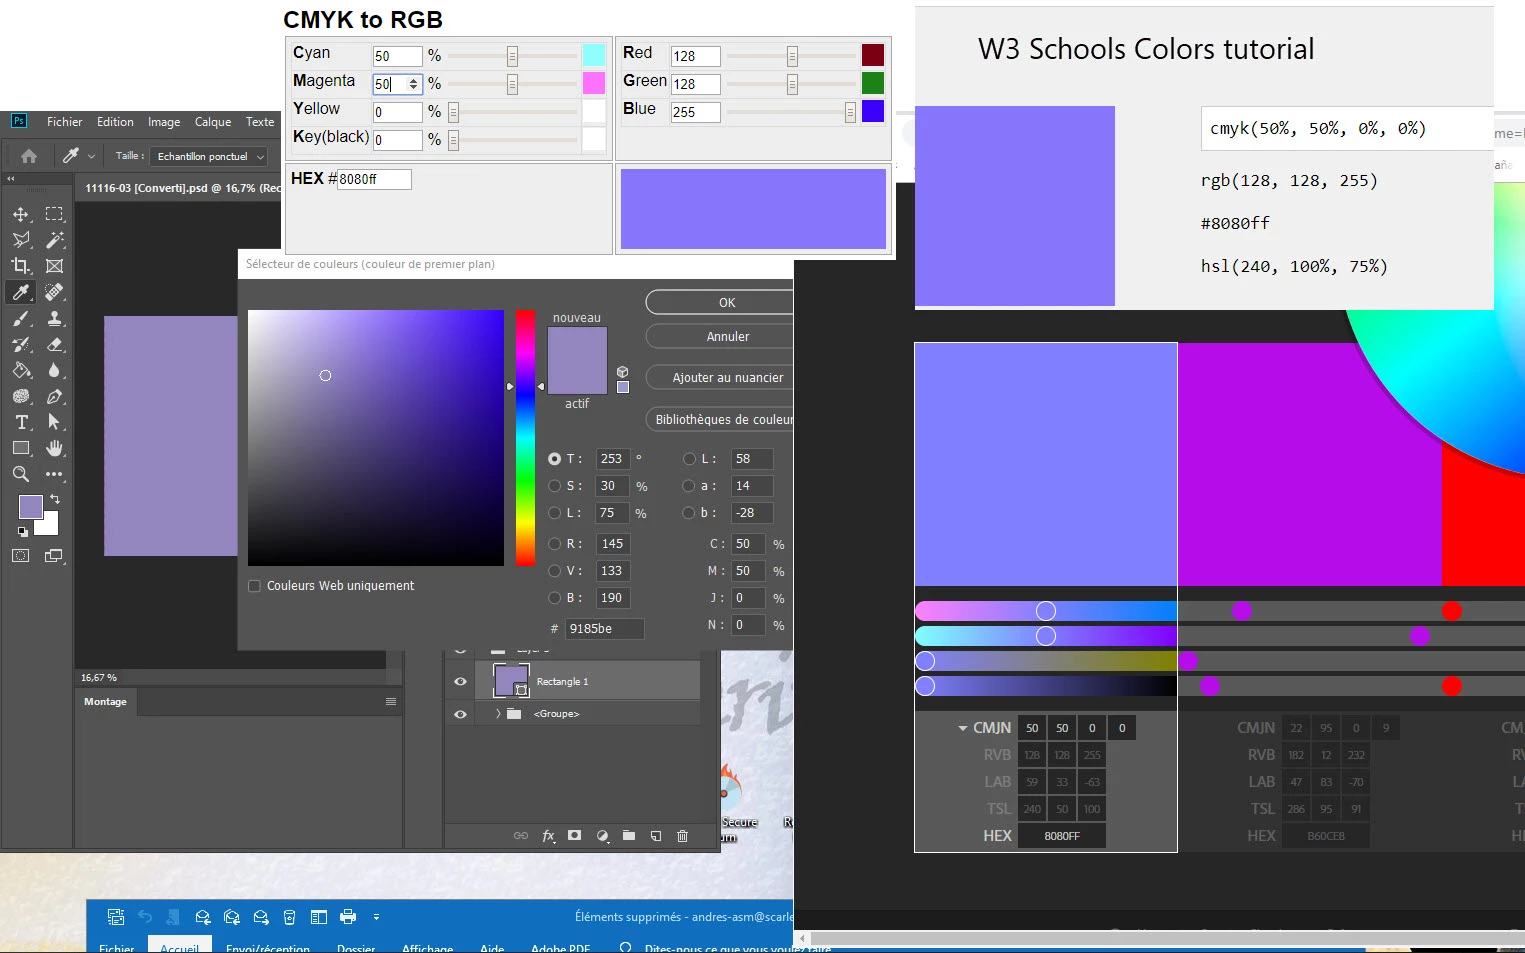Click the Photoshop Home icon

pyautogui.click(x=29, y=156)
